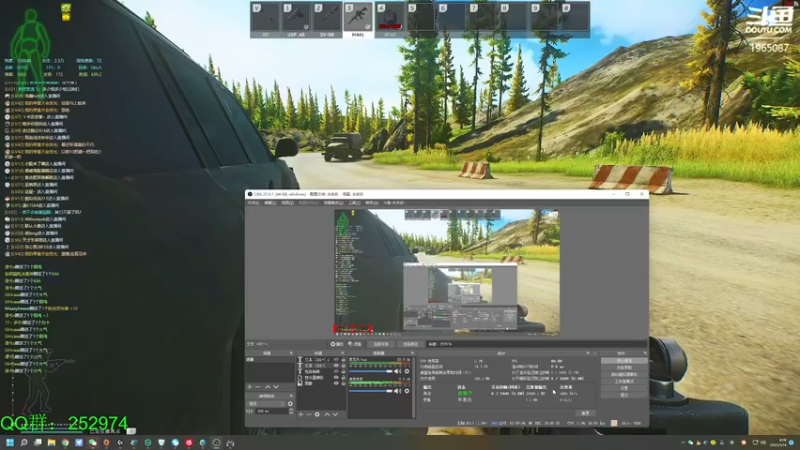The width and height of the screenshot is (800, 450).
Task: Float the Sources dock via header icon
Action: point(342,353)
